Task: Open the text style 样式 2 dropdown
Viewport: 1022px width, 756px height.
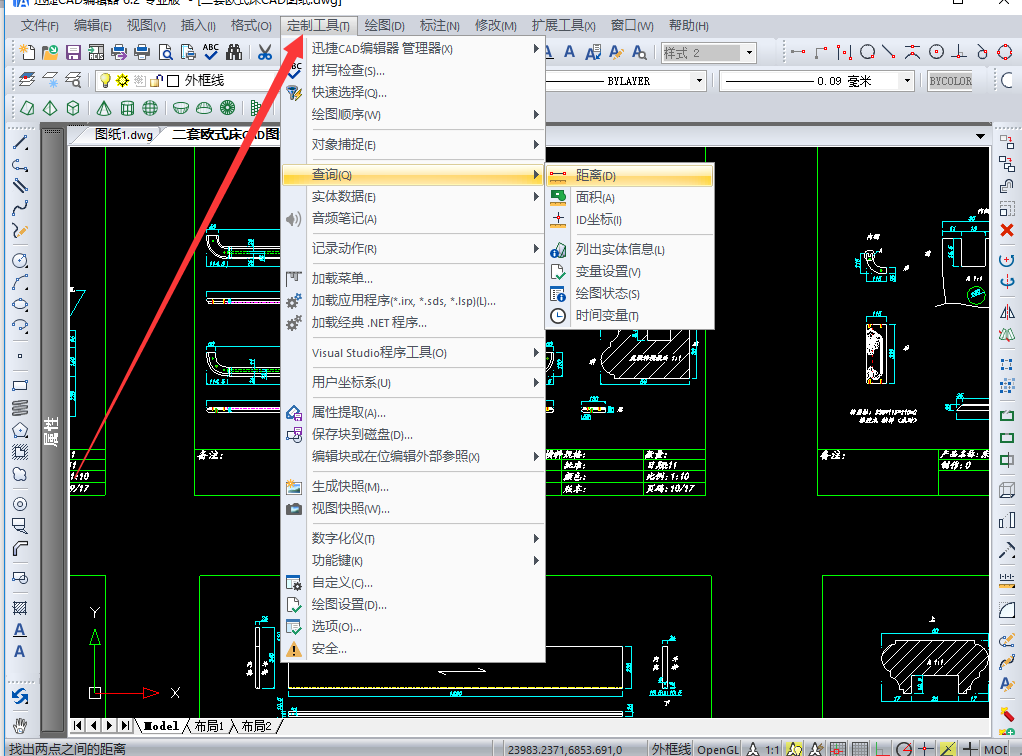Action: pos(749,53)
